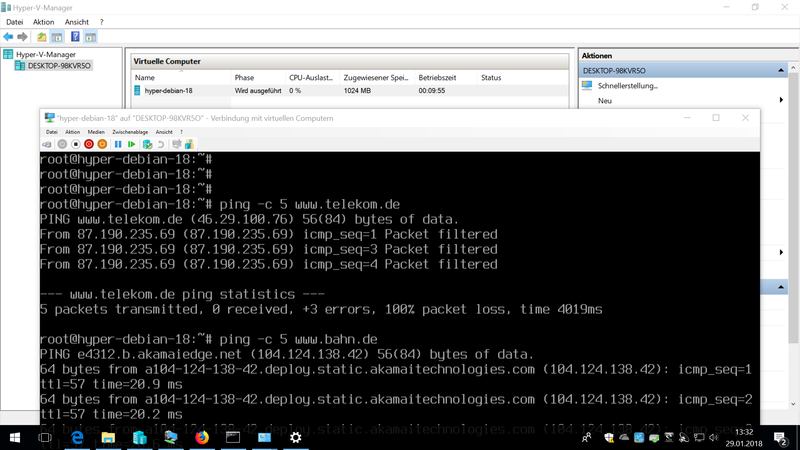Open Datei menu in Hyper-V Manager
Viewport: 800px width, 450px height.
[x=14, y=22]
